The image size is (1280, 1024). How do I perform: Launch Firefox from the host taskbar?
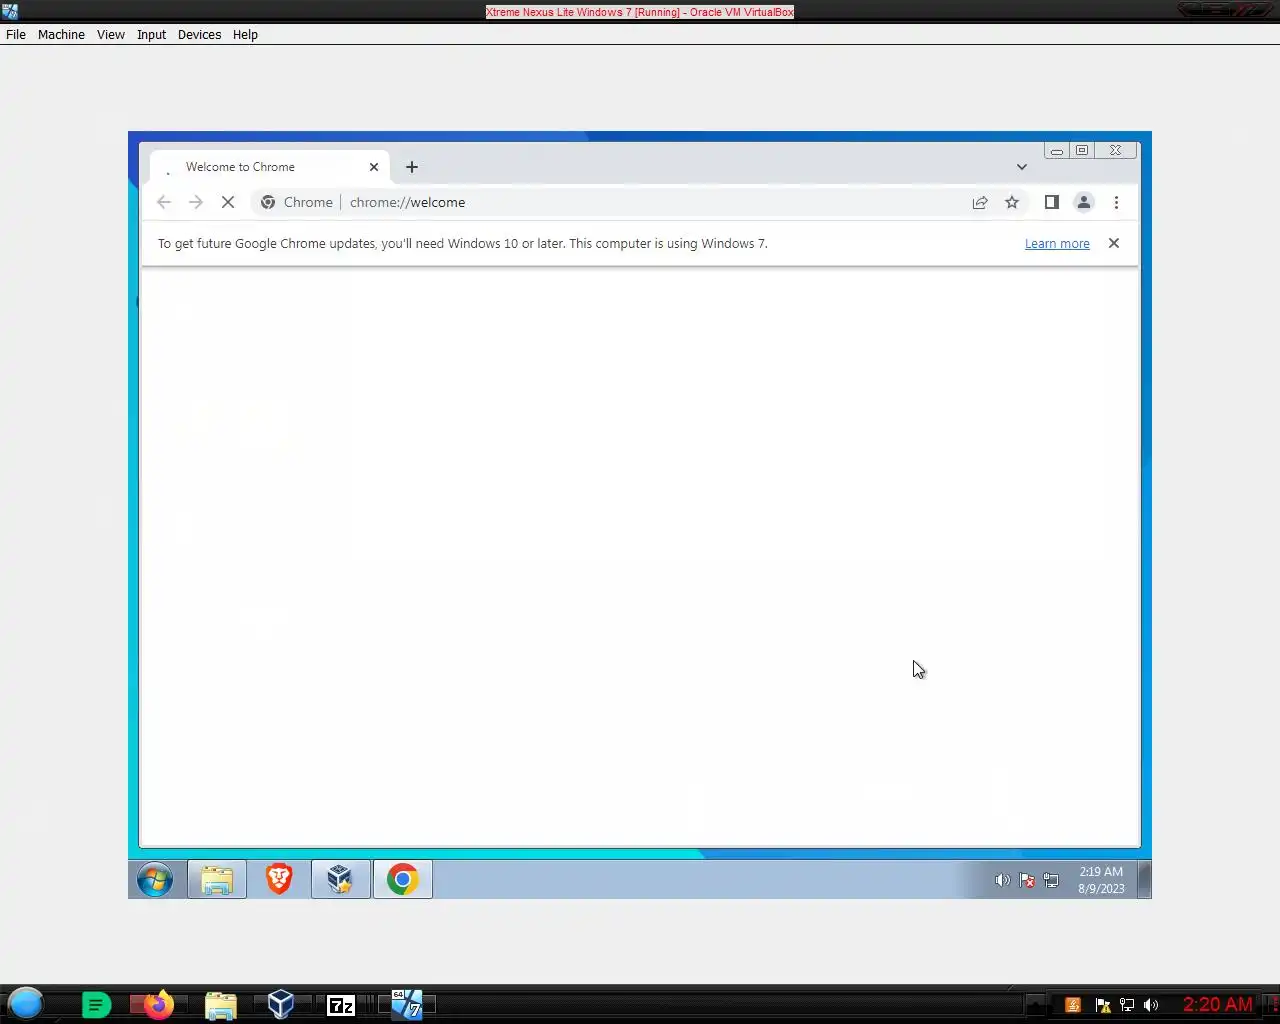pos(157,1004)
